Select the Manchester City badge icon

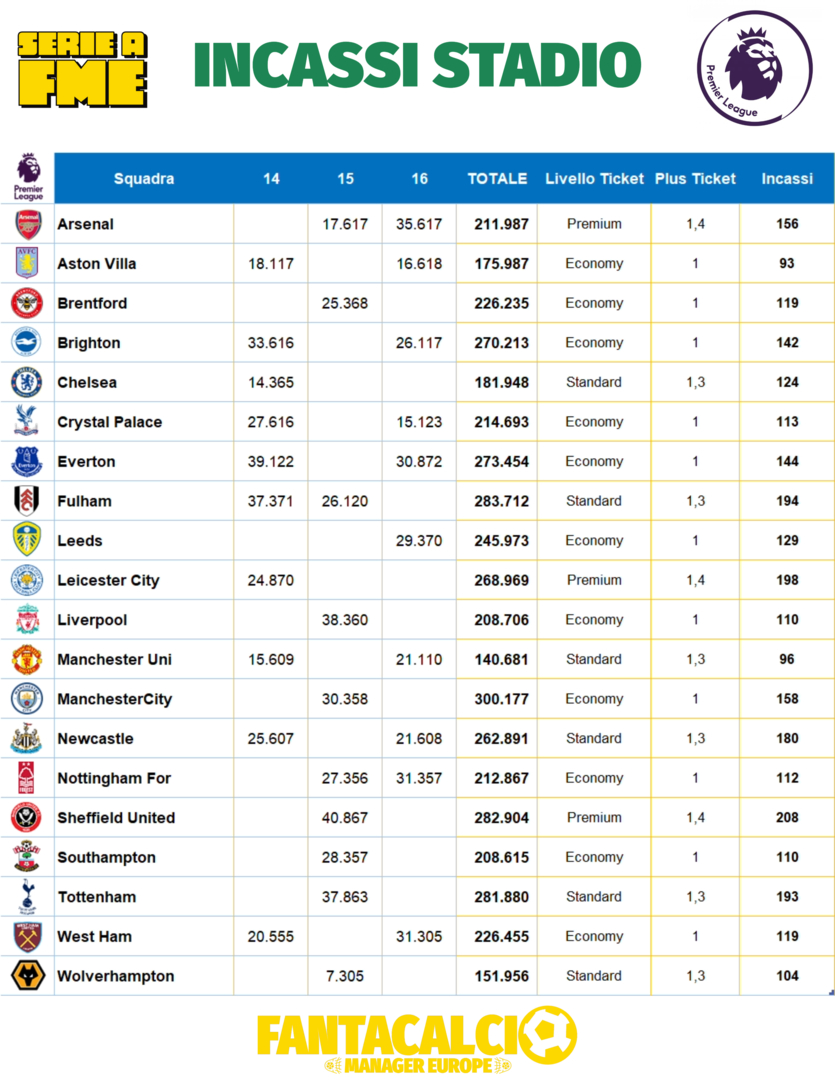click(x=27, y=699)
